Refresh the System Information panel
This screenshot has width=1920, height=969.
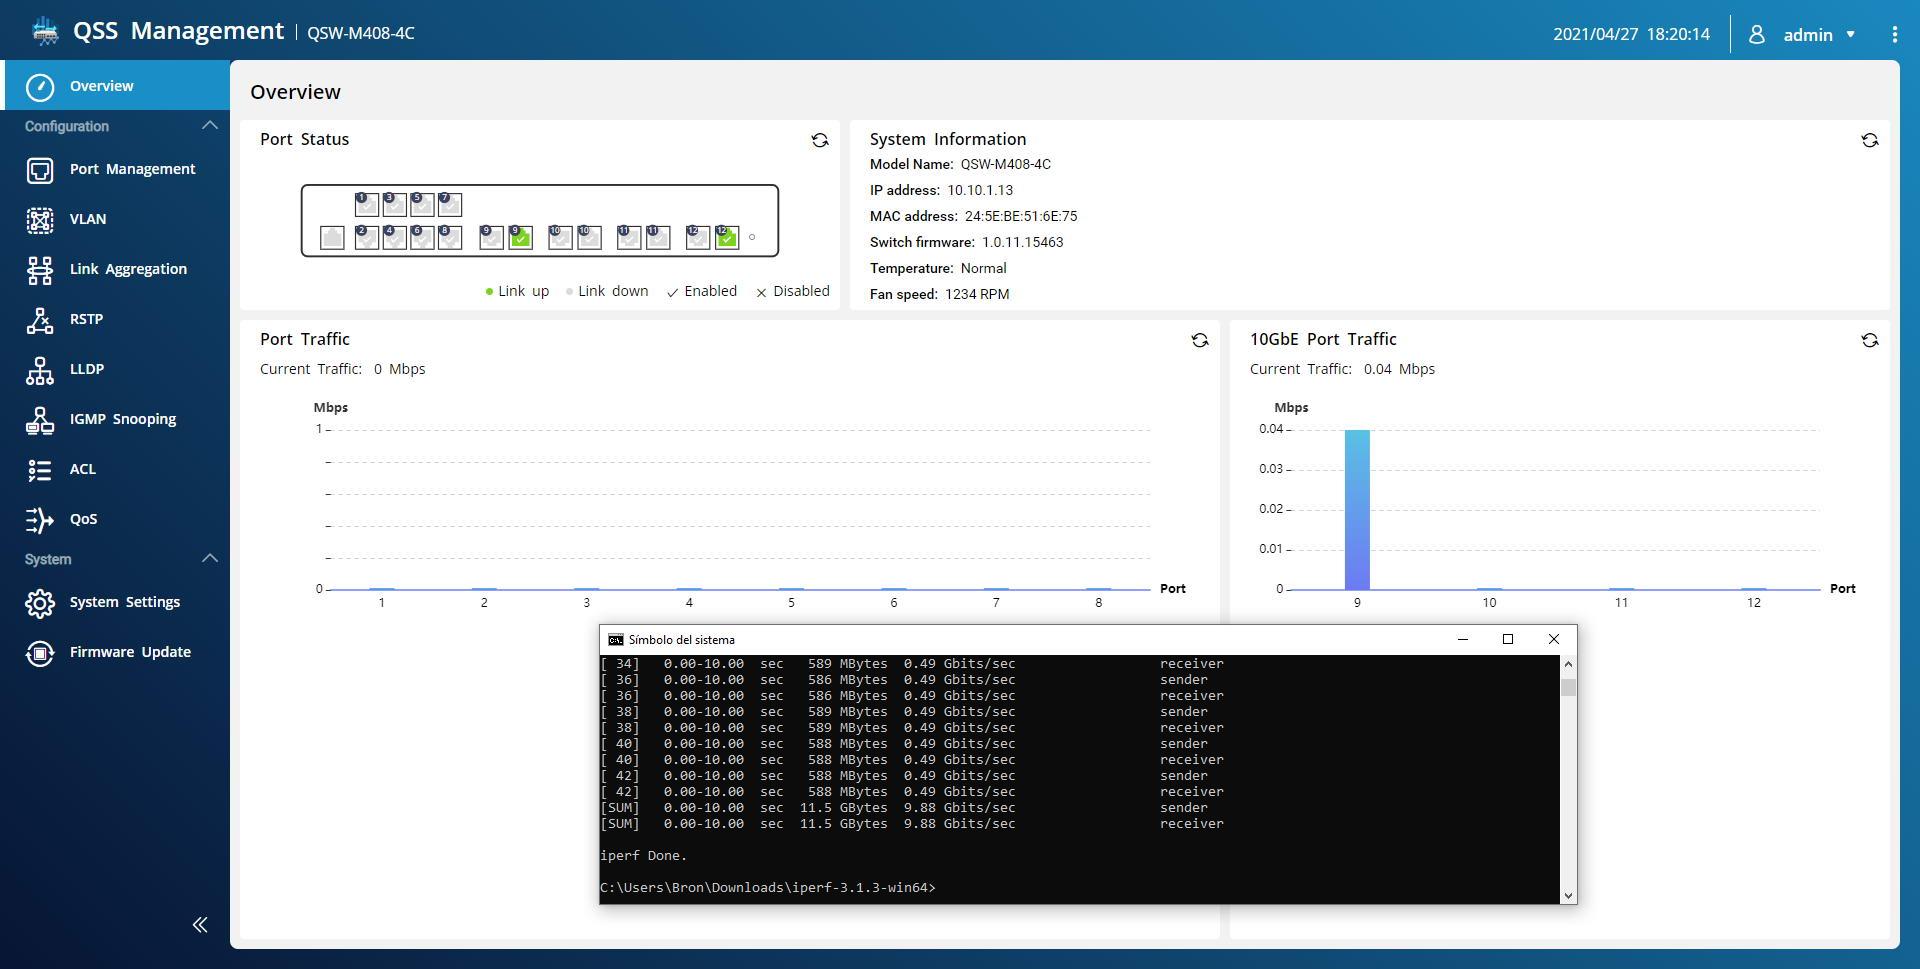click(1870, 141)
